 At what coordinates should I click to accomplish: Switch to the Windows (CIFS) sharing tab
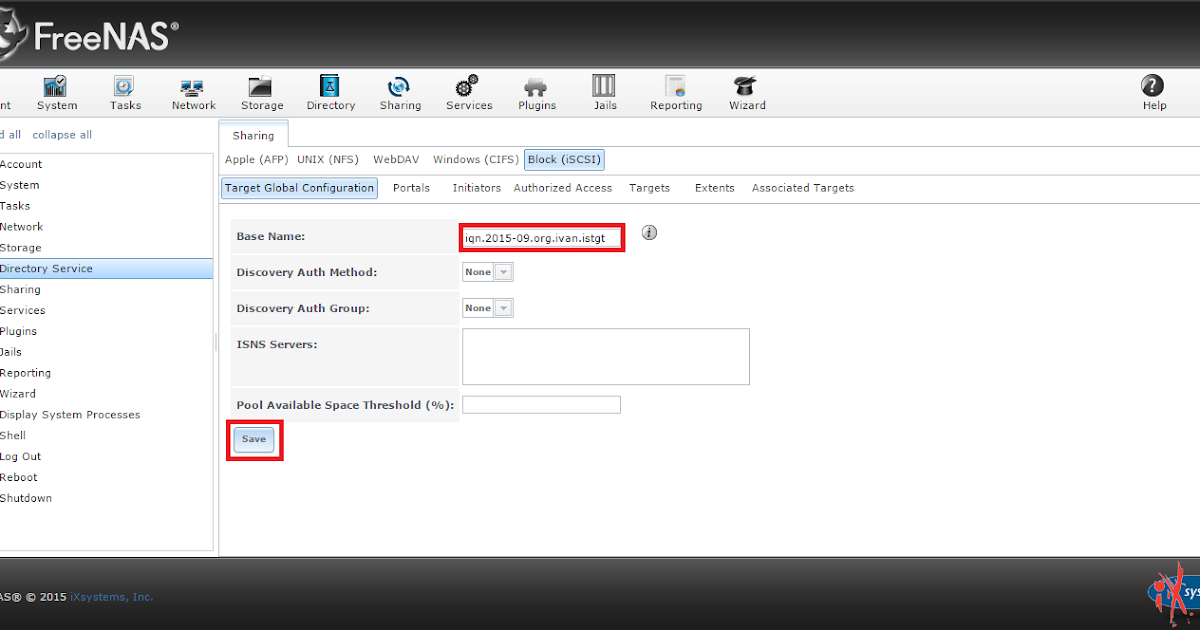[475, 159]
